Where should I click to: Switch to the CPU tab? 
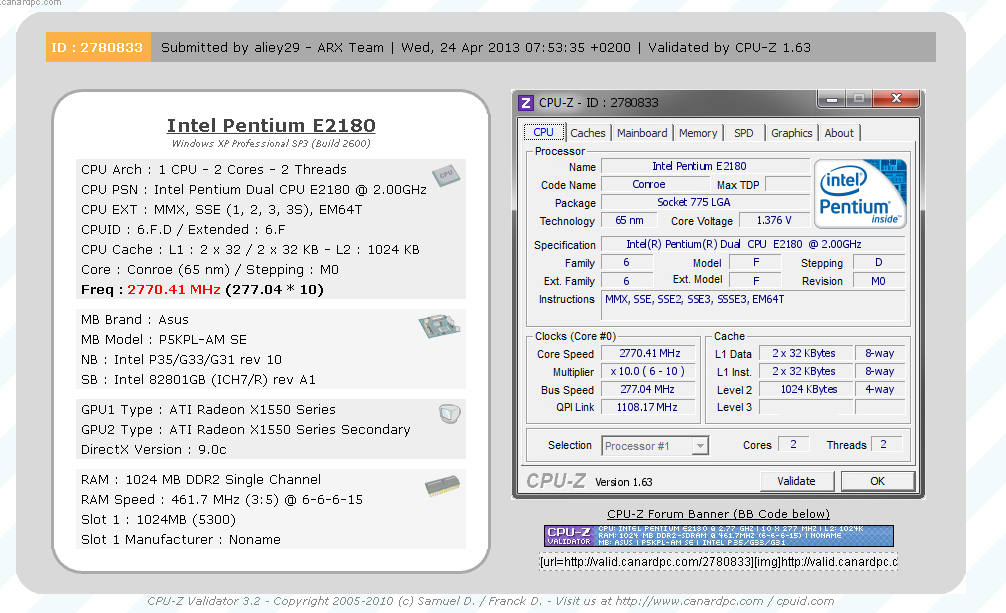543,132
